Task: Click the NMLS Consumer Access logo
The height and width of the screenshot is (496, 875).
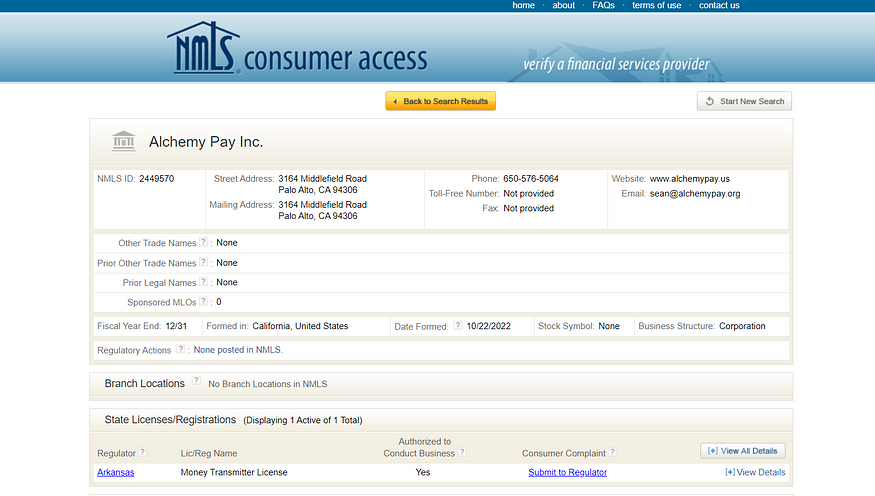Action: pos(297,49)
